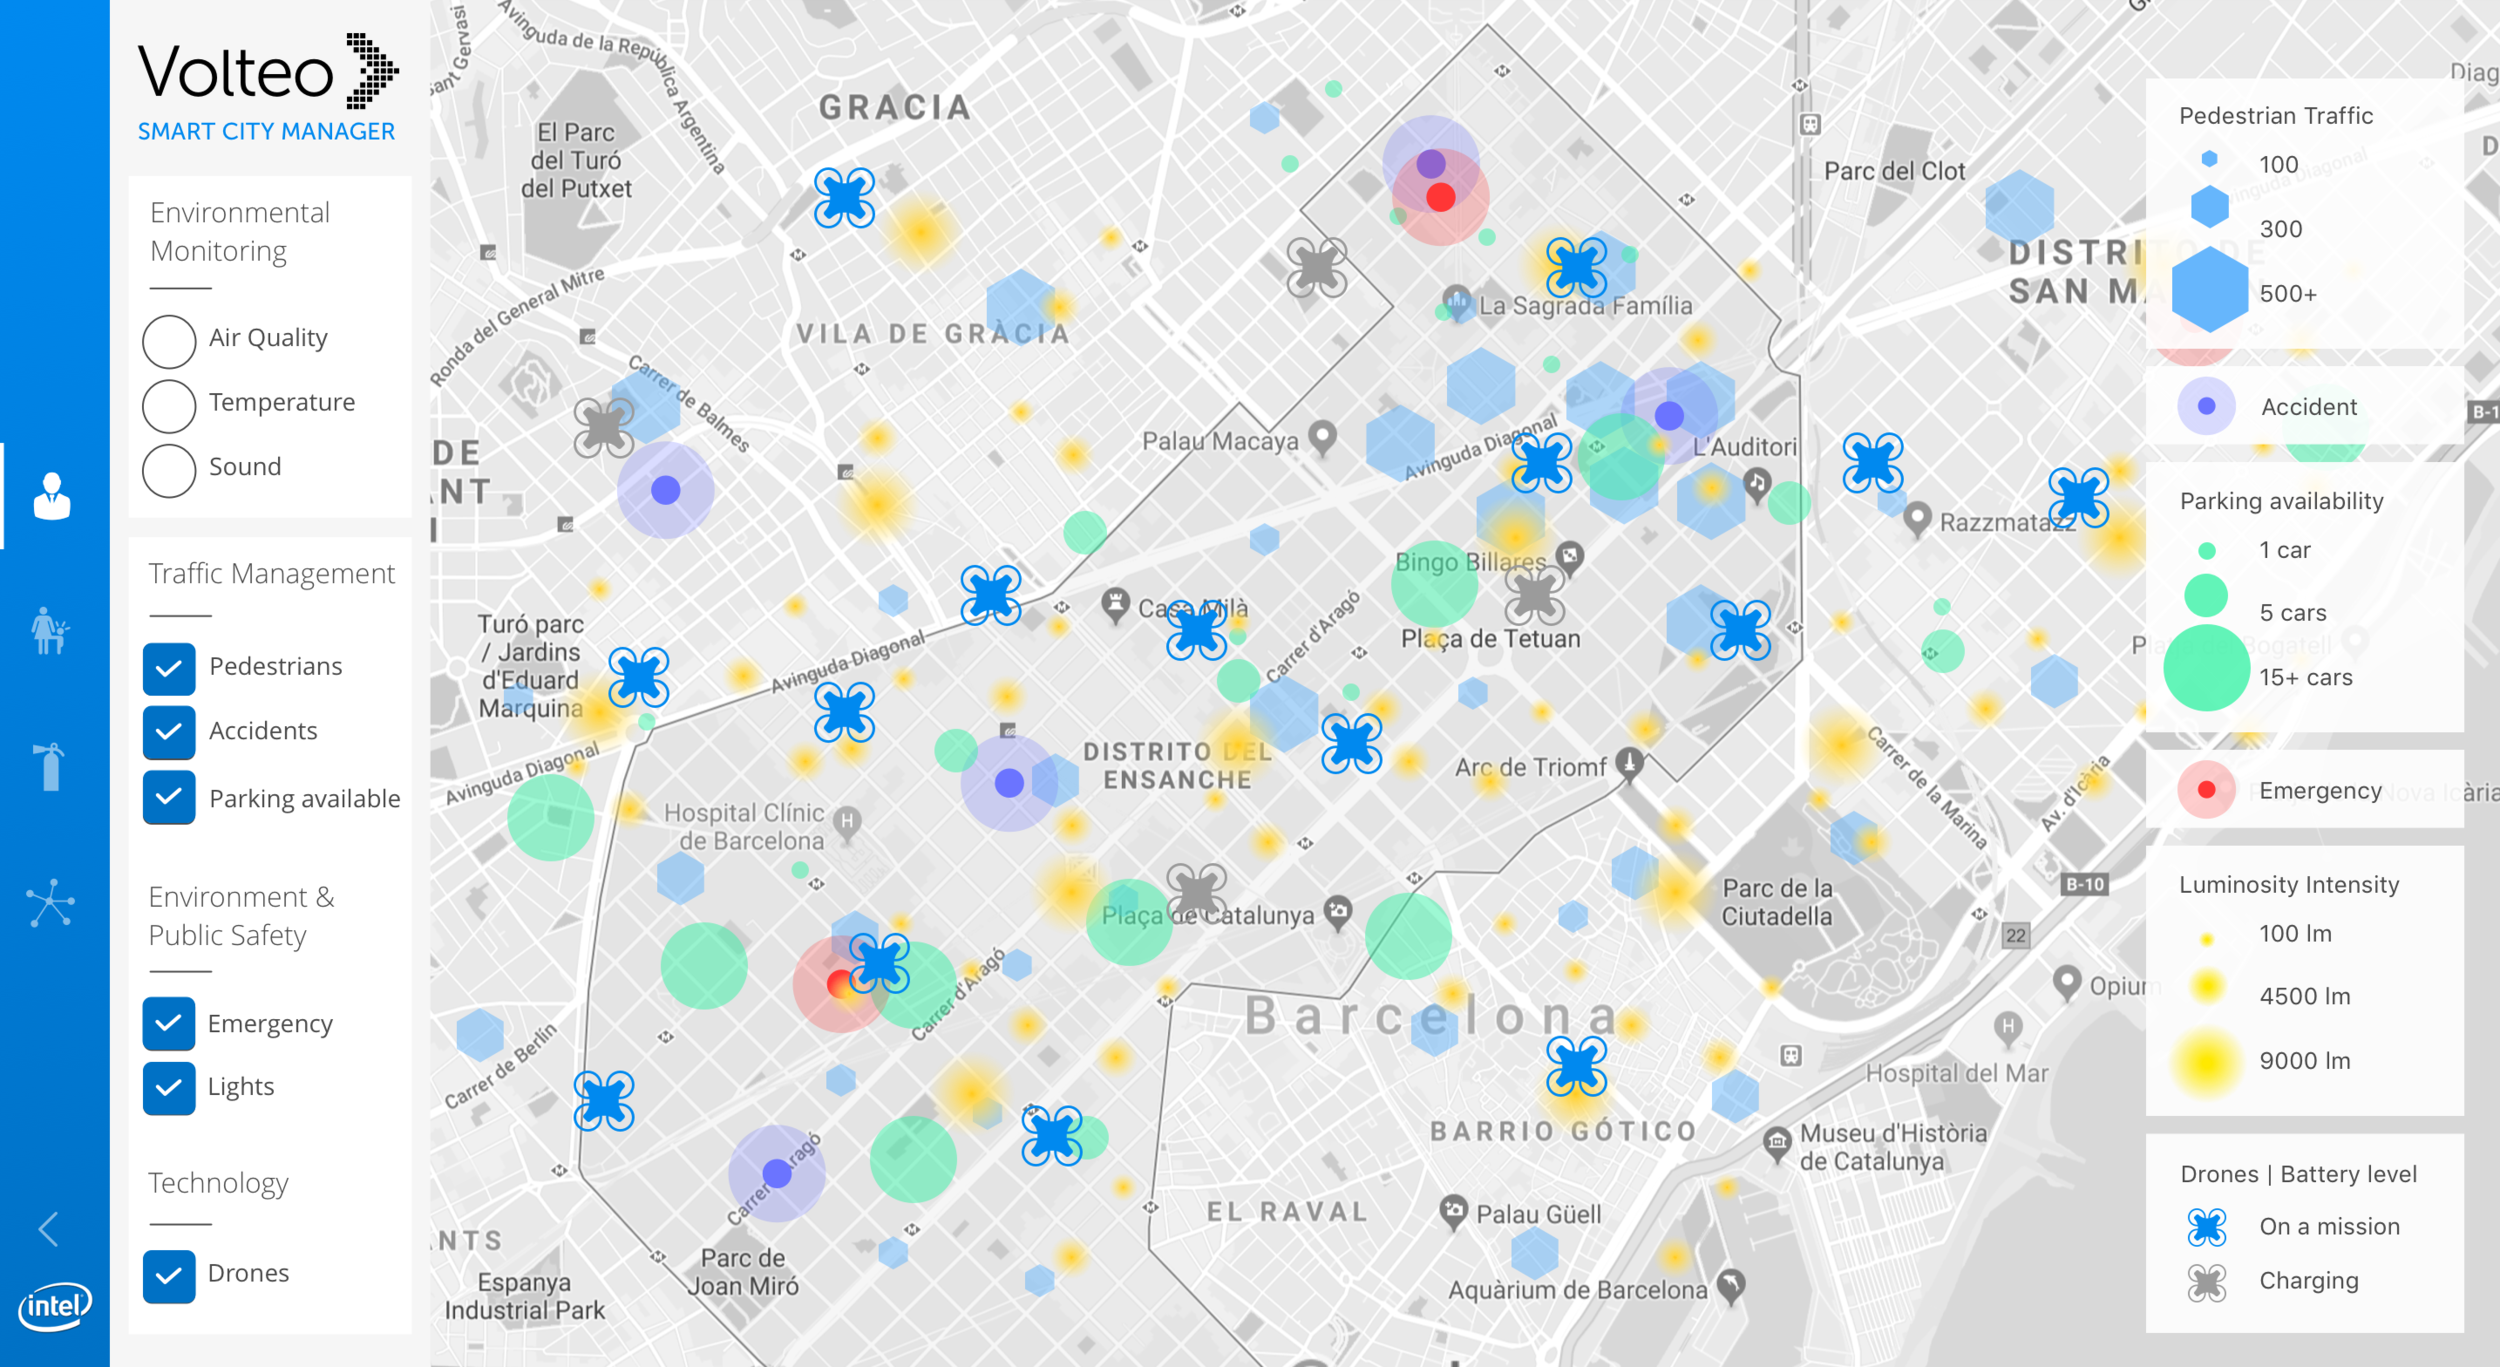Click the L'Auditori music pin
This screenshot has height=1367, width=2500.
(1757, 486)
